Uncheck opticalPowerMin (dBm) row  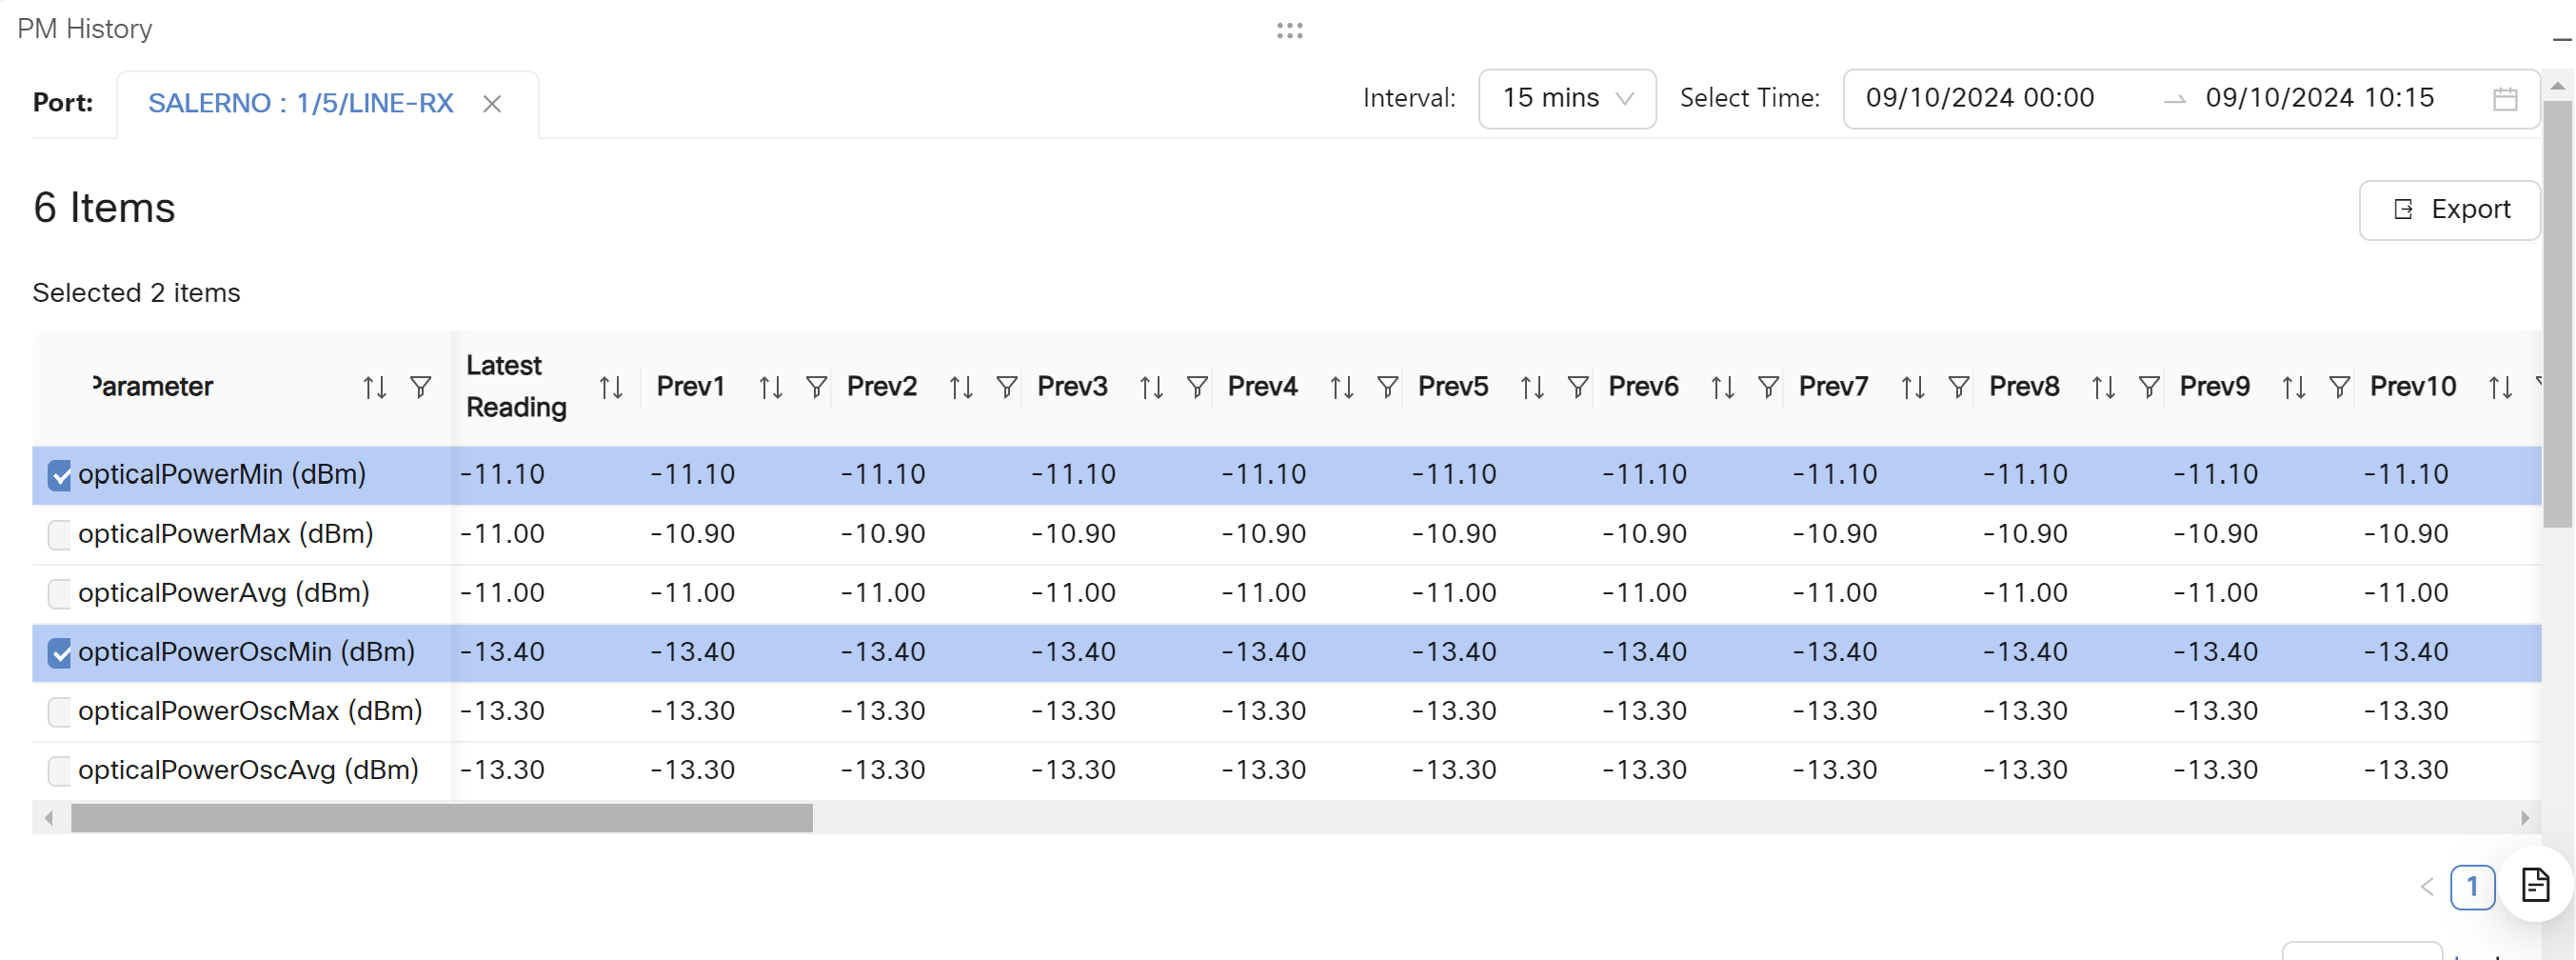(59, 475)
